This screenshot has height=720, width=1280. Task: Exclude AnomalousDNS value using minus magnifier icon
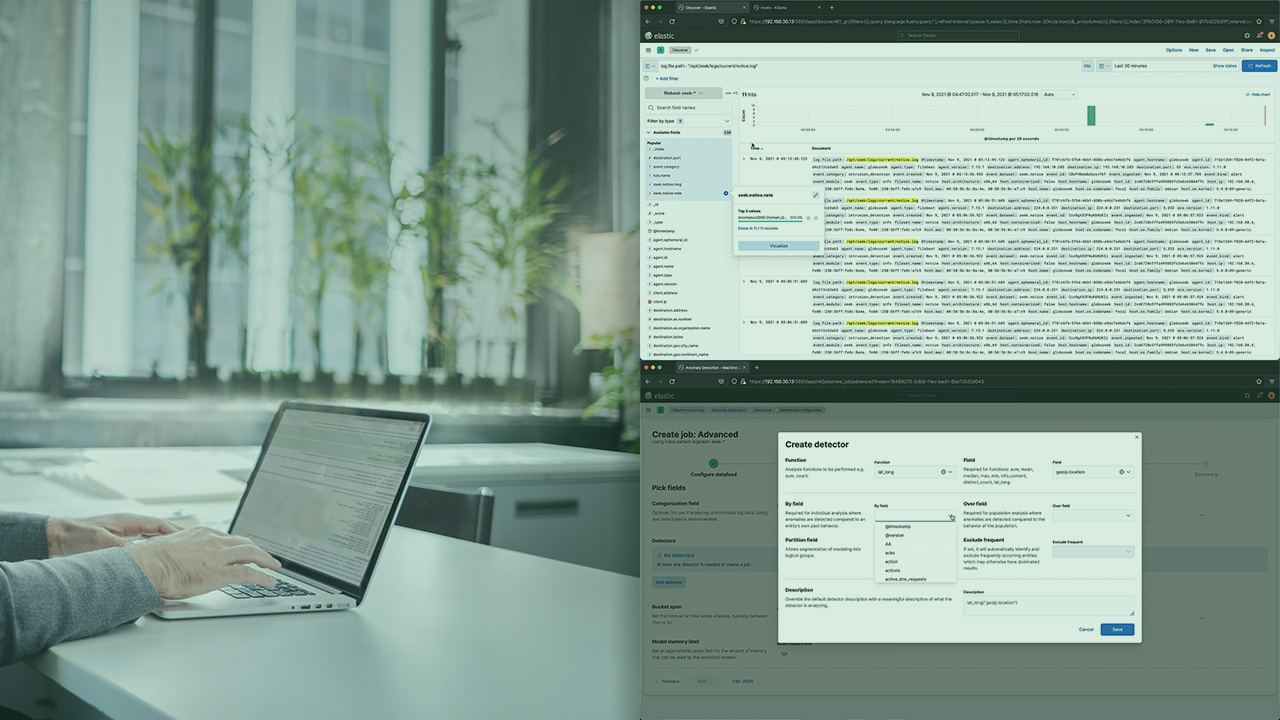coord(816,218)
